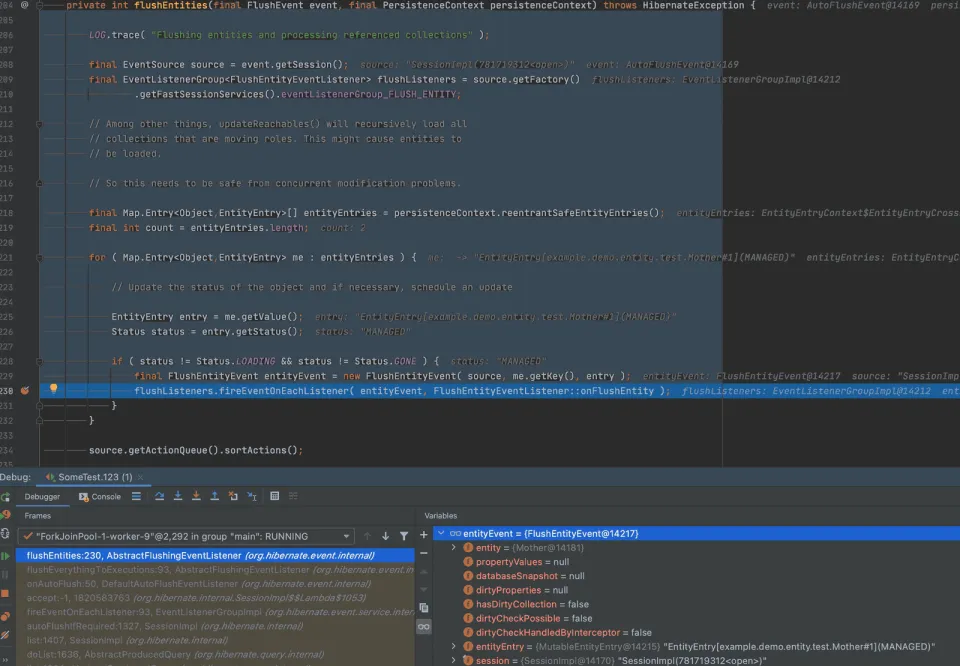Toggle the breakpoint on line 230
Image resolution: width=960 pixels, height=666 pixels.
coord(24,391)
